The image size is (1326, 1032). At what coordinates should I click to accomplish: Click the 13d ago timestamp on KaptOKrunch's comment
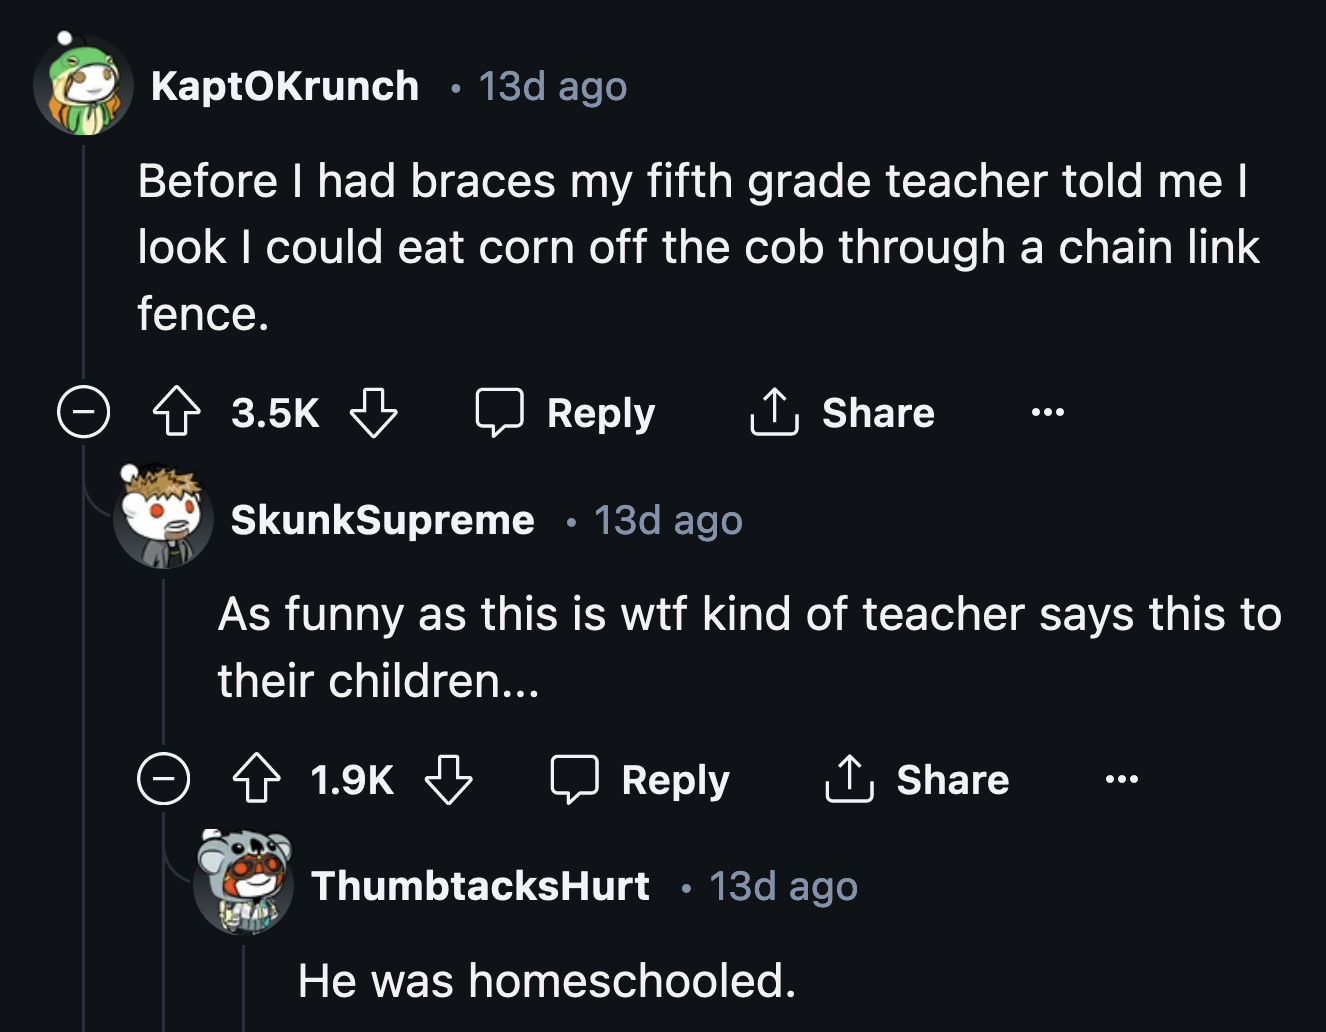tap(551, 86)
